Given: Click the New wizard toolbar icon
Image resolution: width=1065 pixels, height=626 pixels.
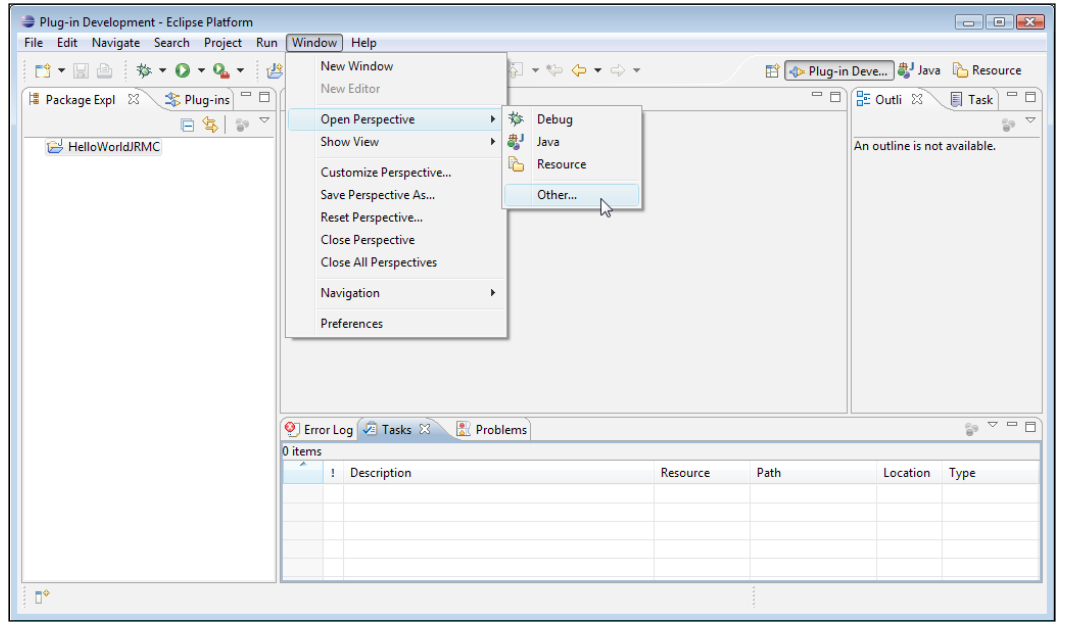Looking at the screenshot, I should pos(43,70).
